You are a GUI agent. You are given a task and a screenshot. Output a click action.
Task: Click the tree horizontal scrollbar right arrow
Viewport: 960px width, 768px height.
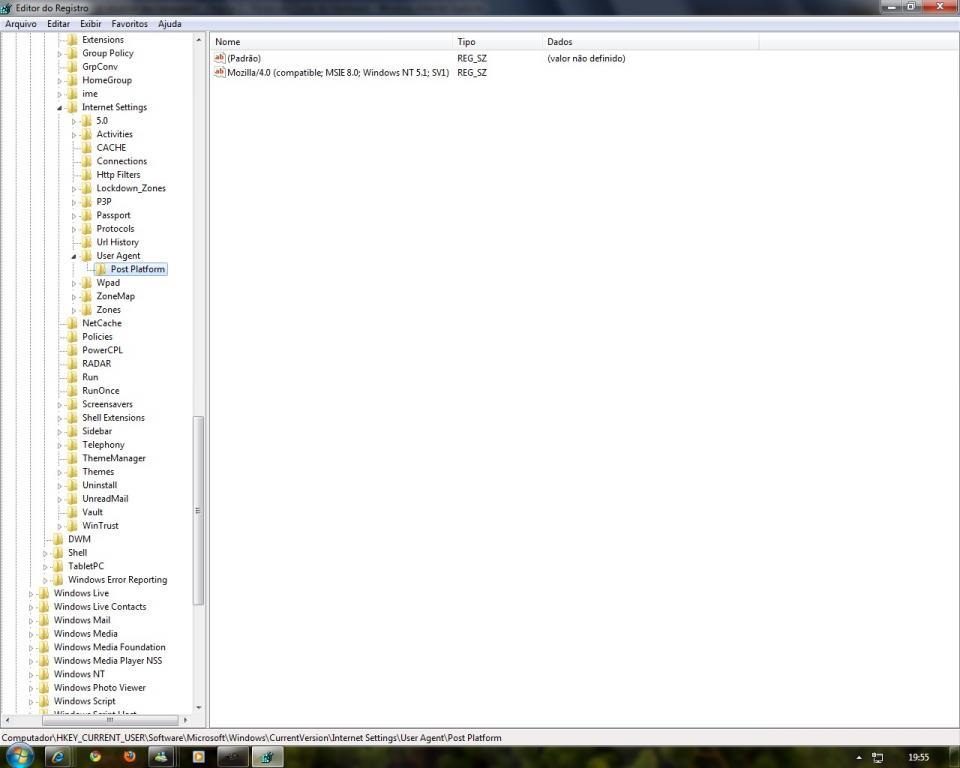[x=185, y=720]
